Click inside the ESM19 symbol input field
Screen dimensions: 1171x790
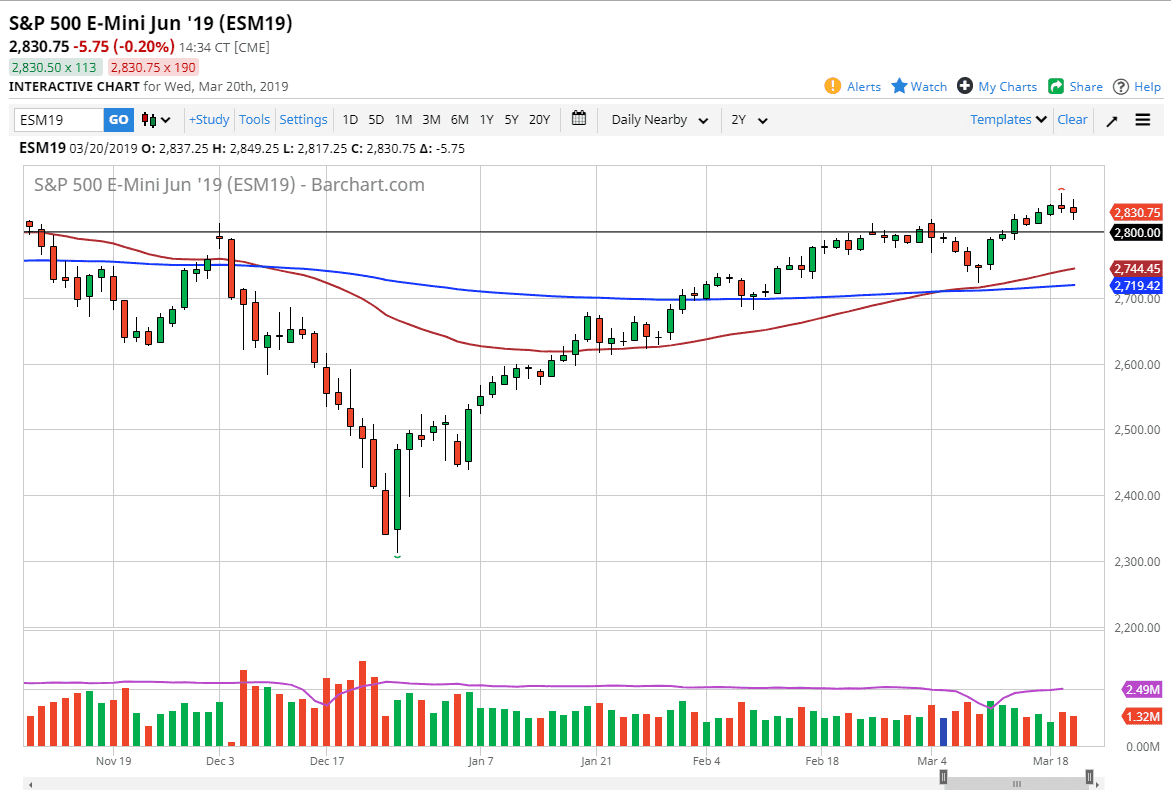pos(55,119)
